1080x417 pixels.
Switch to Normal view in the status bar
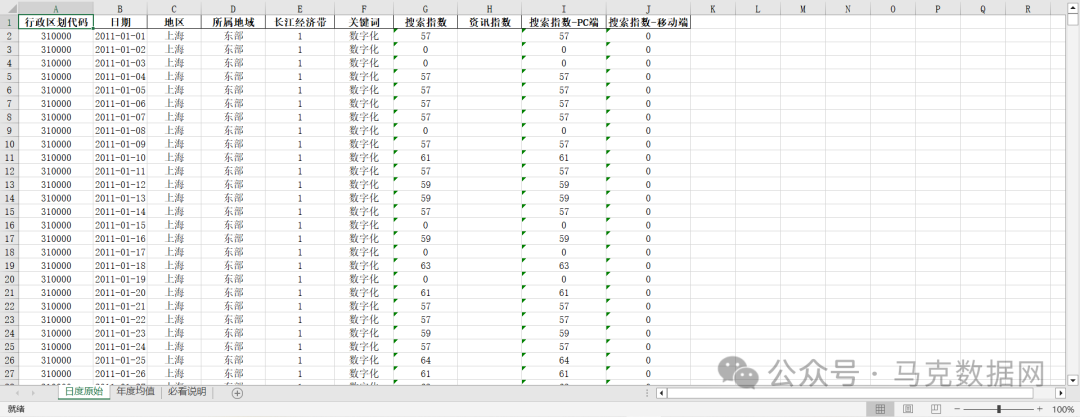coord(880,409)
